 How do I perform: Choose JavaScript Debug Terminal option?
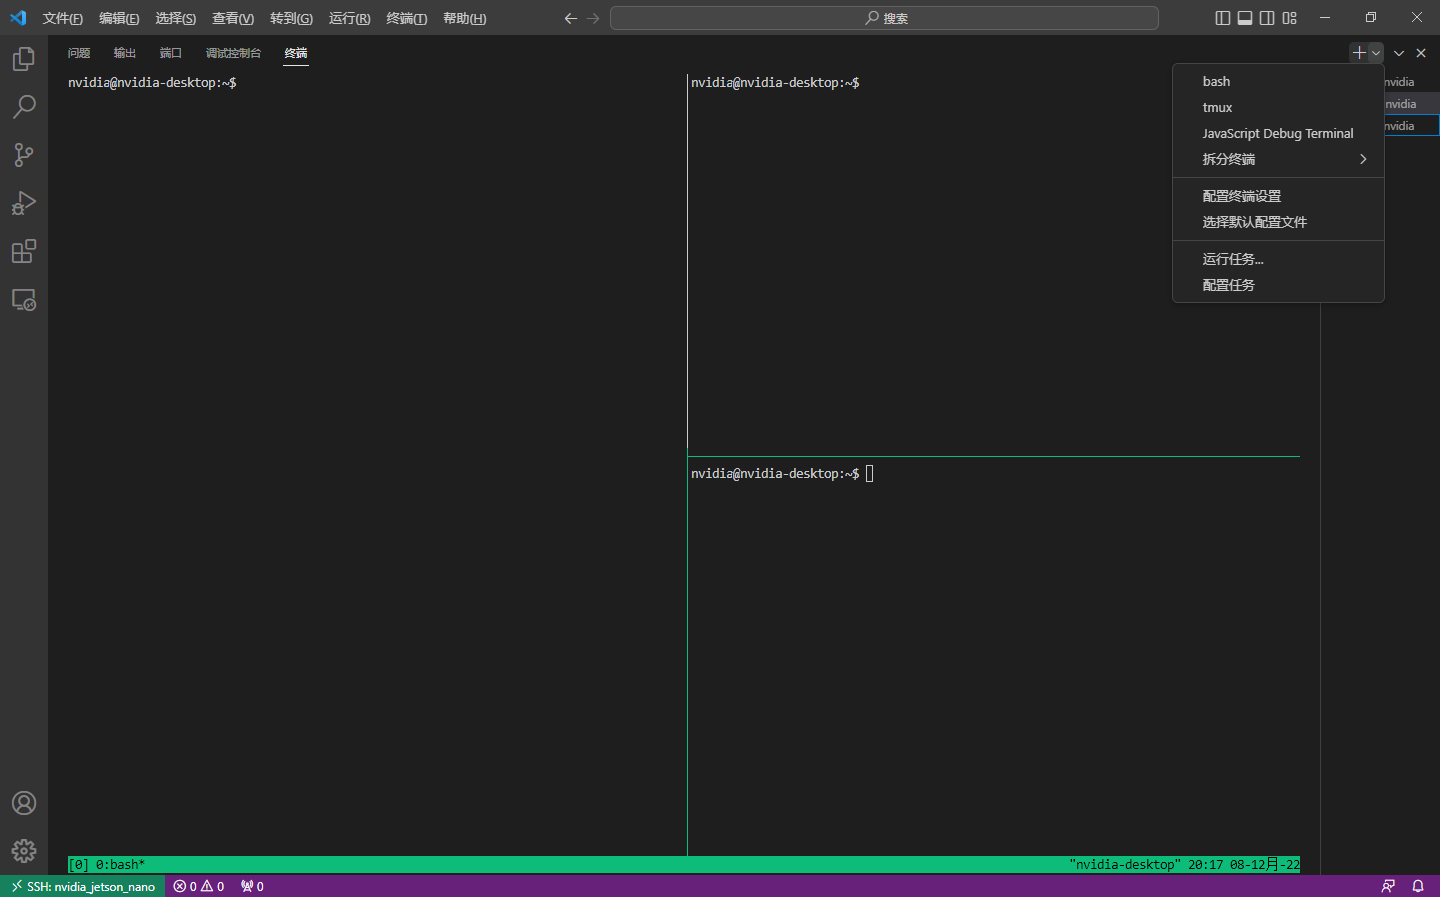pyautogui.click(x=1278, y=133)
